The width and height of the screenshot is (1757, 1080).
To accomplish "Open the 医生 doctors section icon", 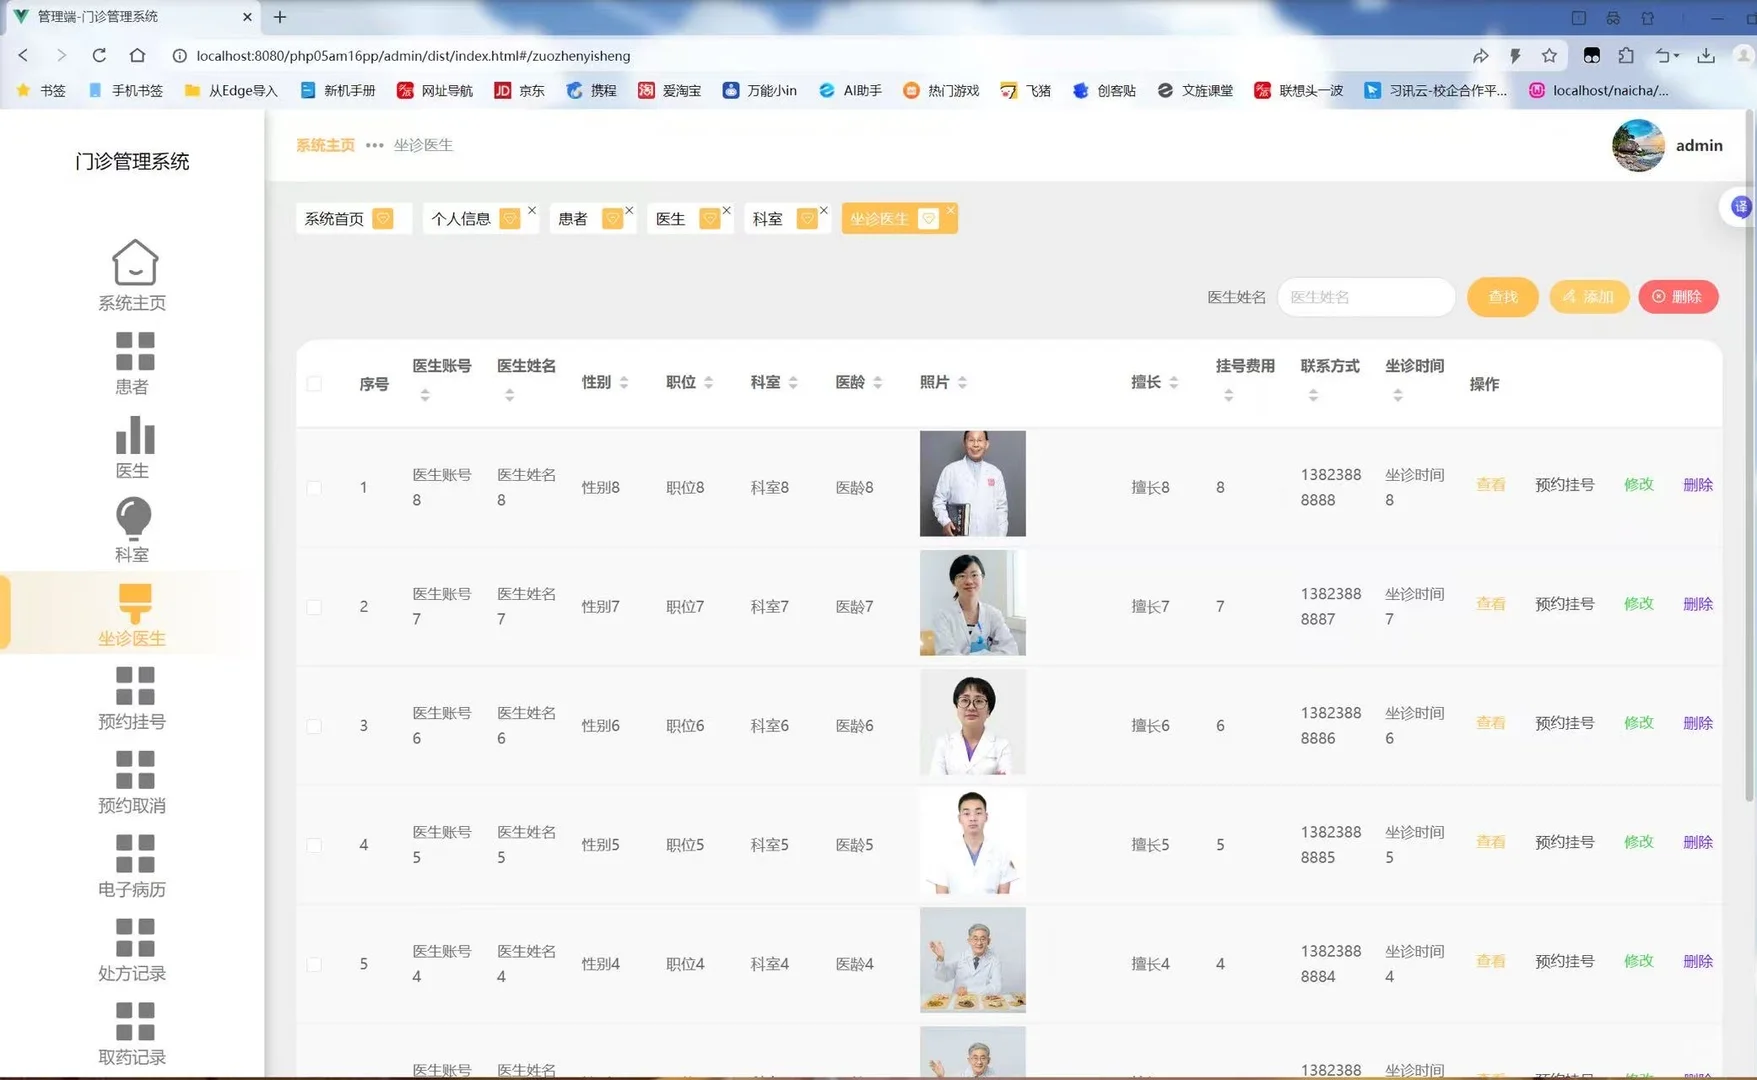I will pos(133,432).
